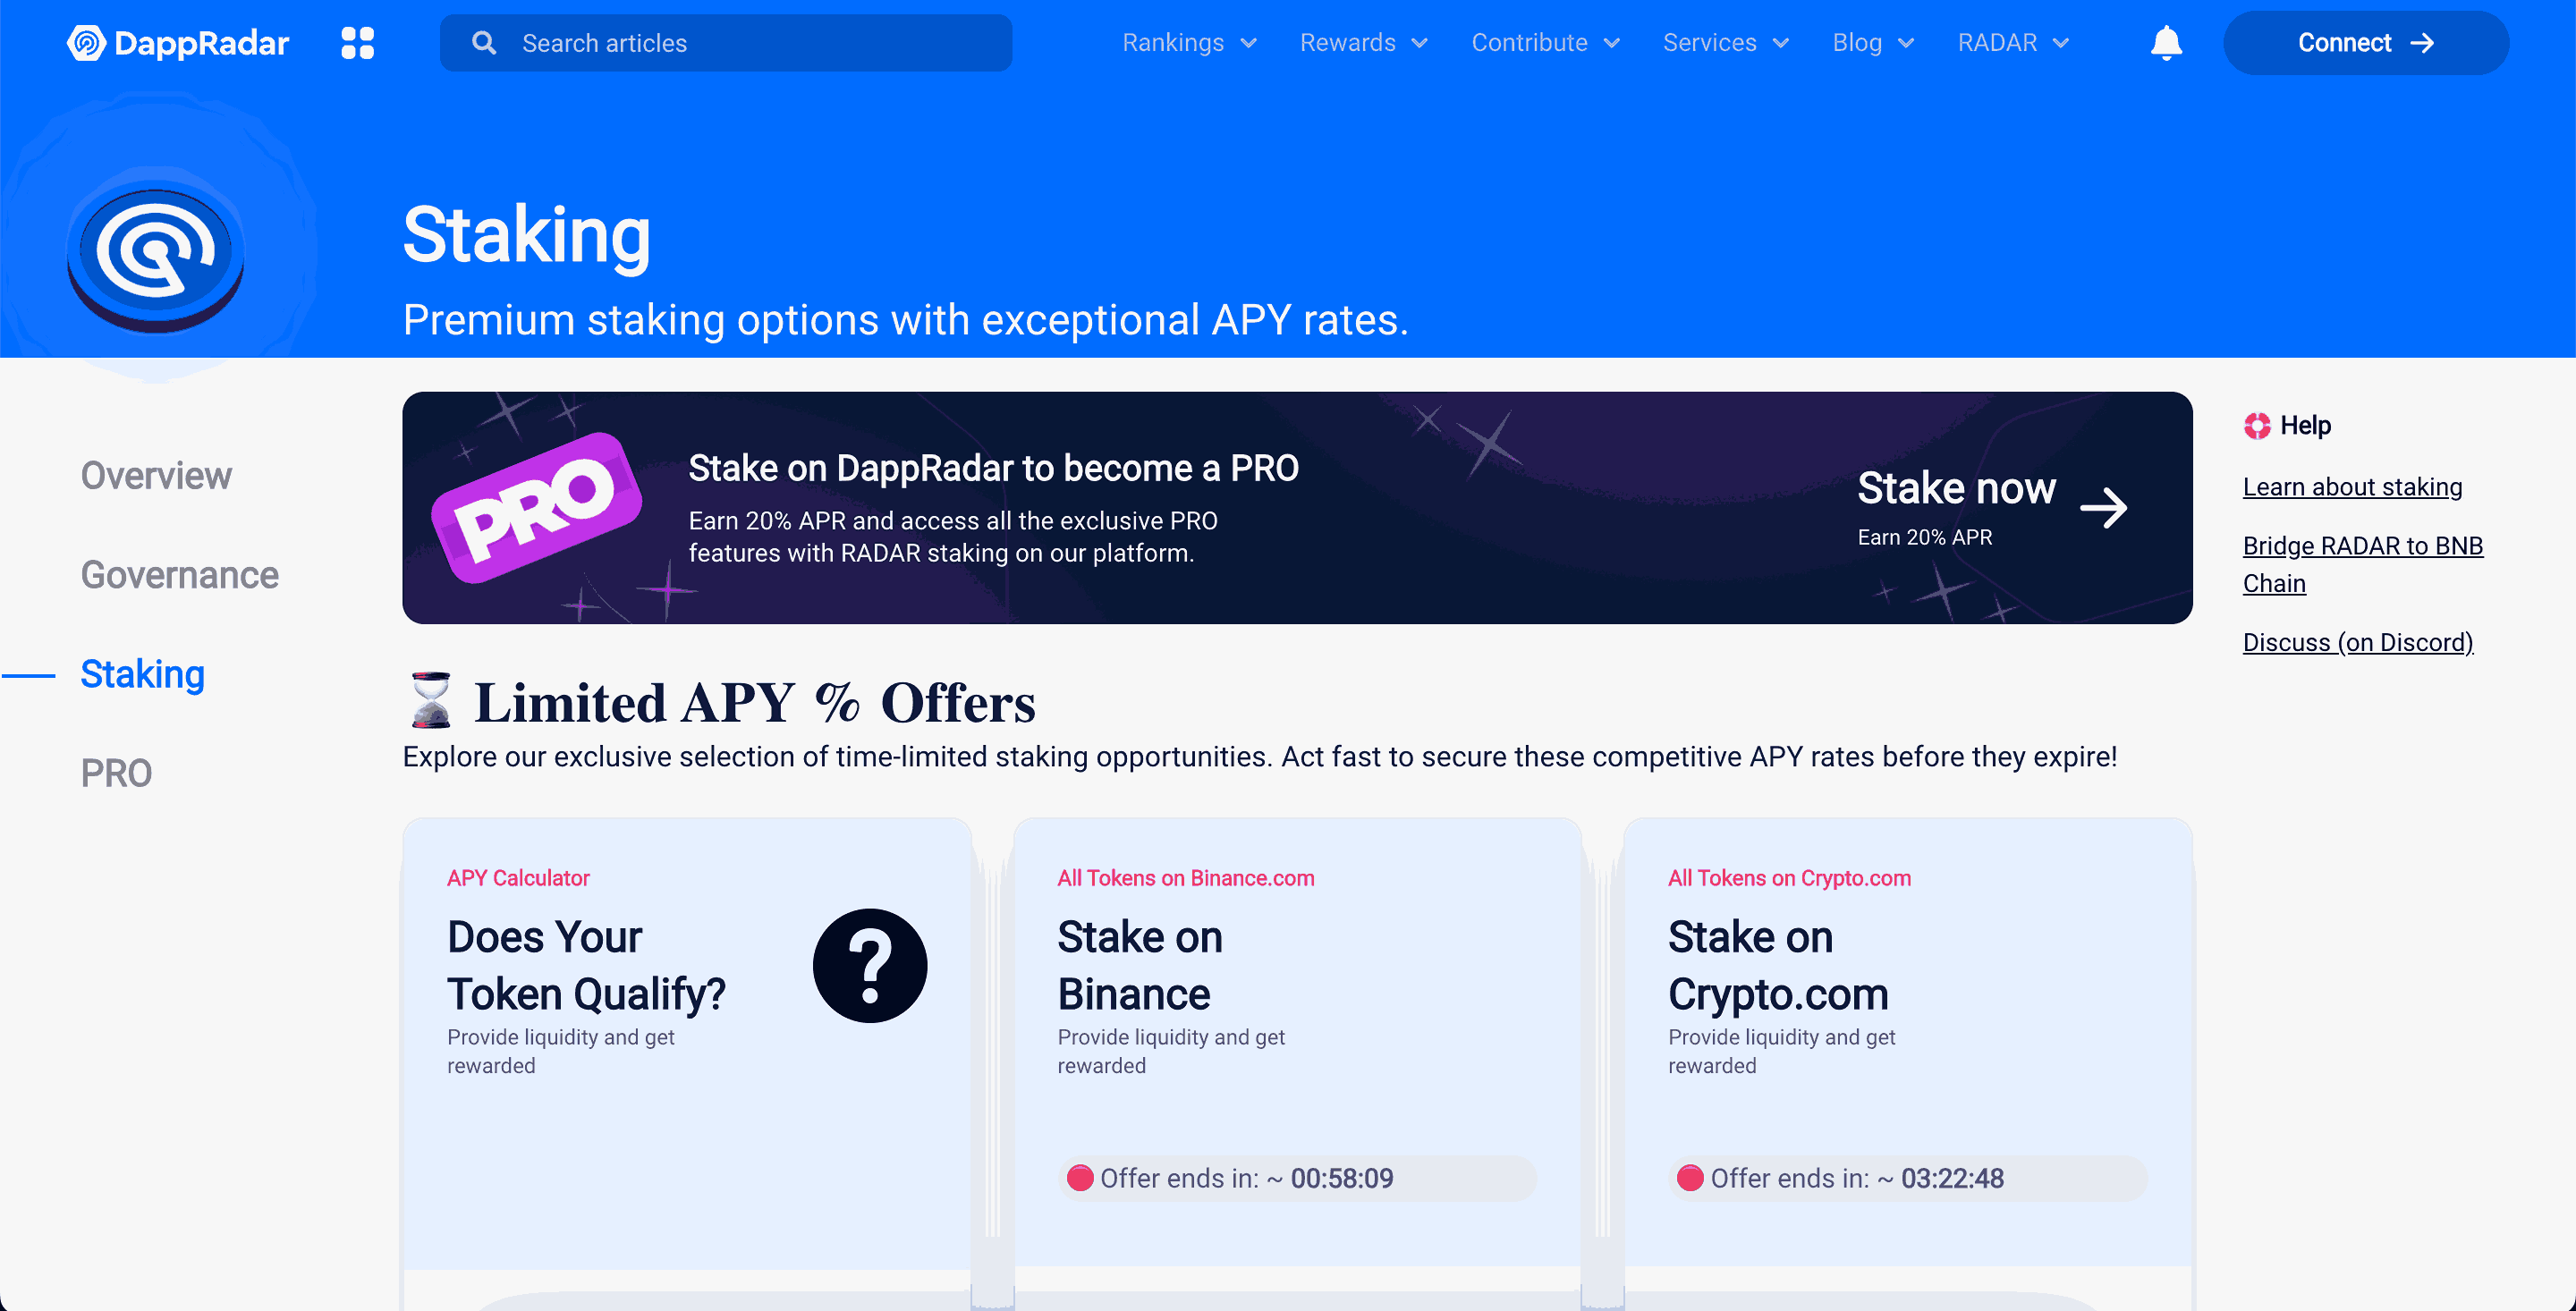Click the Staking page title
The width and height of the screenshot is (2576, 1311).
pyautogui.click(x=526, y=236)
